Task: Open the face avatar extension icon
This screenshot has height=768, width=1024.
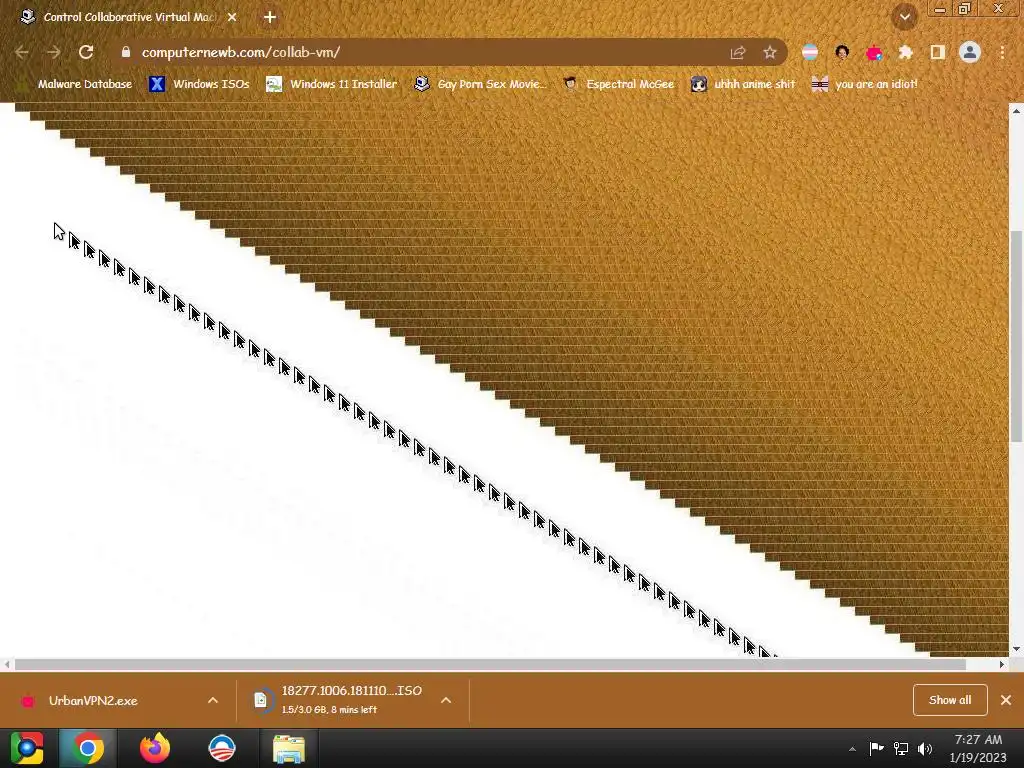Action: (x=842, y=52)
